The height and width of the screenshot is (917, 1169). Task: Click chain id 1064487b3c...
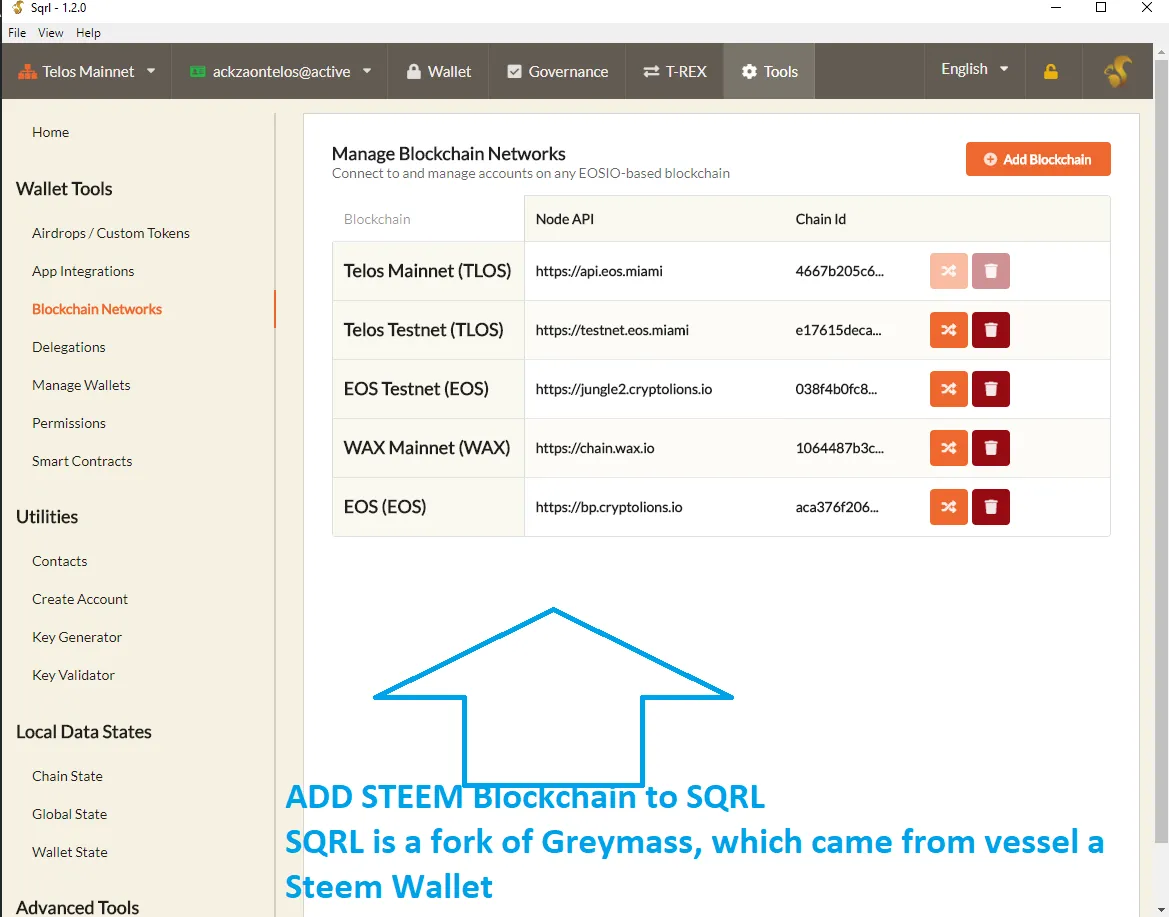point(839,447)
